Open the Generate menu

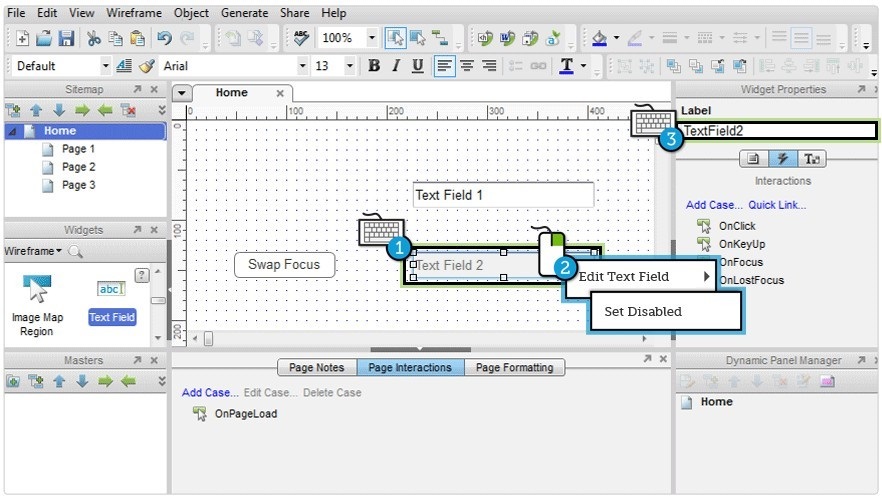[244, 13]
